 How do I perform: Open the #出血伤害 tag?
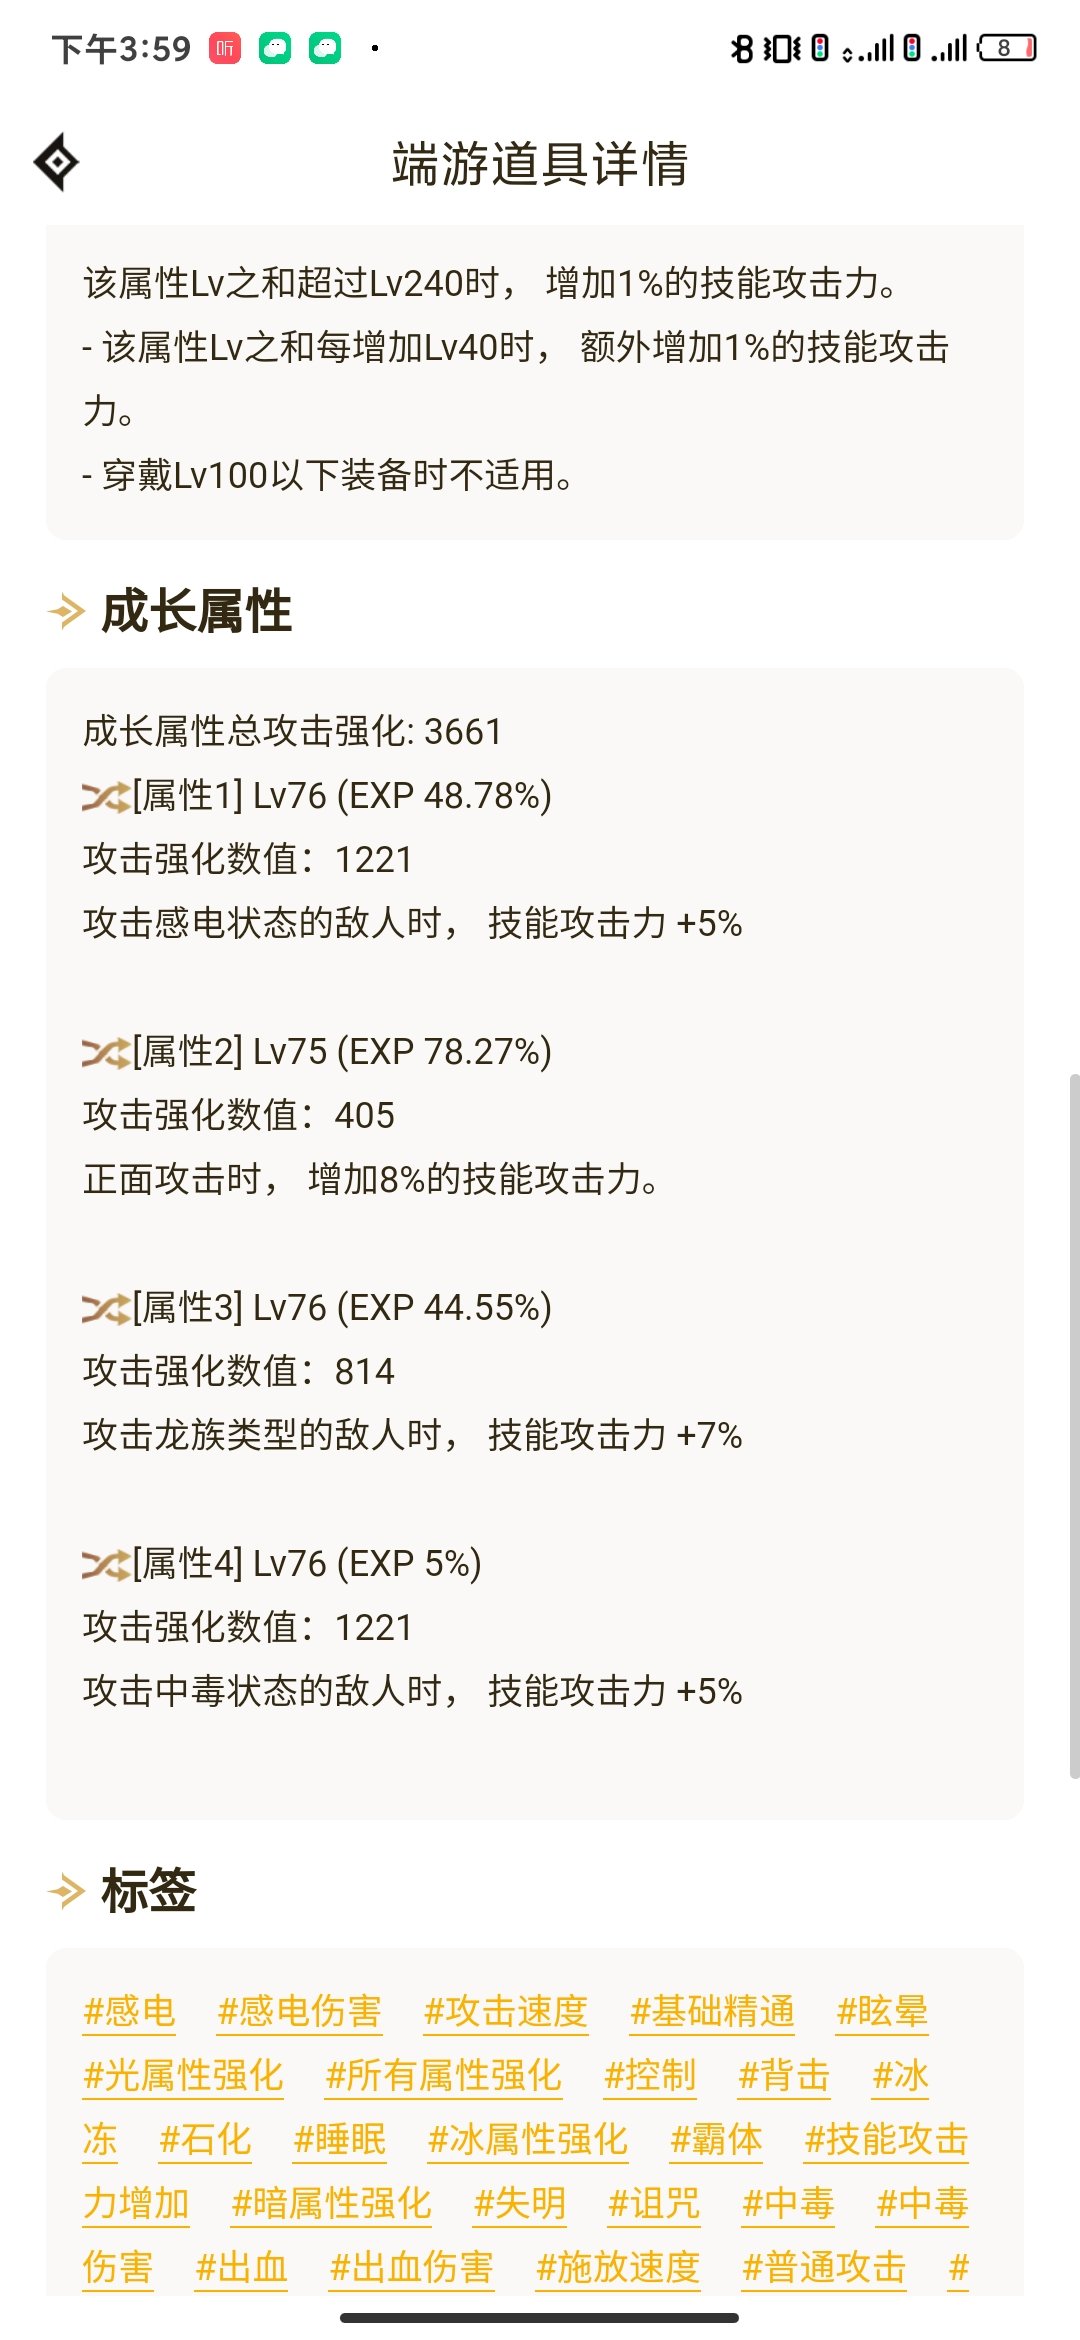coord(411,2267)
